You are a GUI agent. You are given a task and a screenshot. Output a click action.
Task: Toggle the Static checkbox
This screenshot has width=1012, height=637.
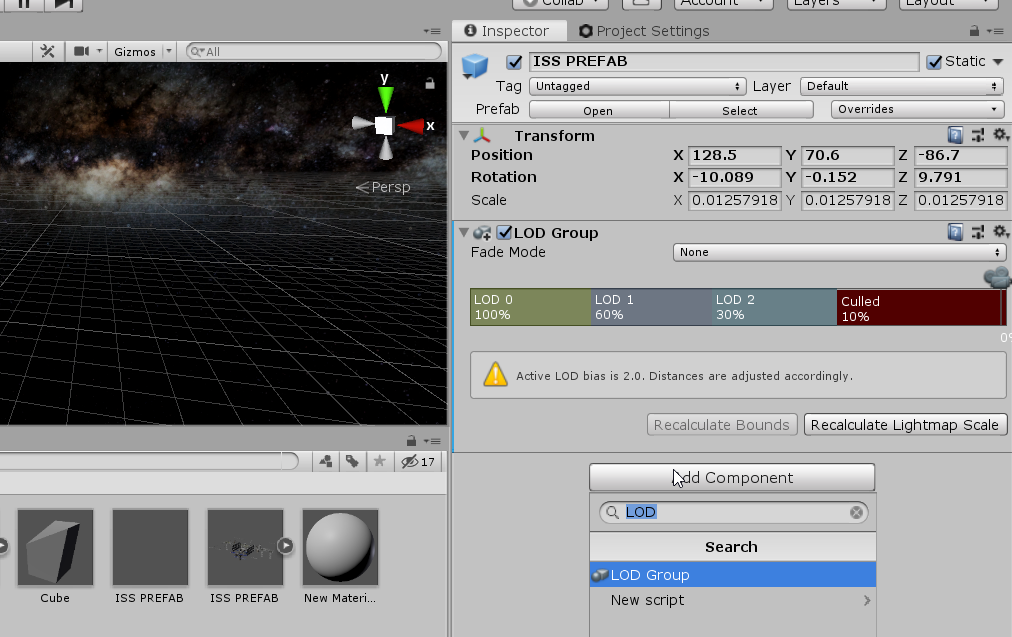coord(934,62)
